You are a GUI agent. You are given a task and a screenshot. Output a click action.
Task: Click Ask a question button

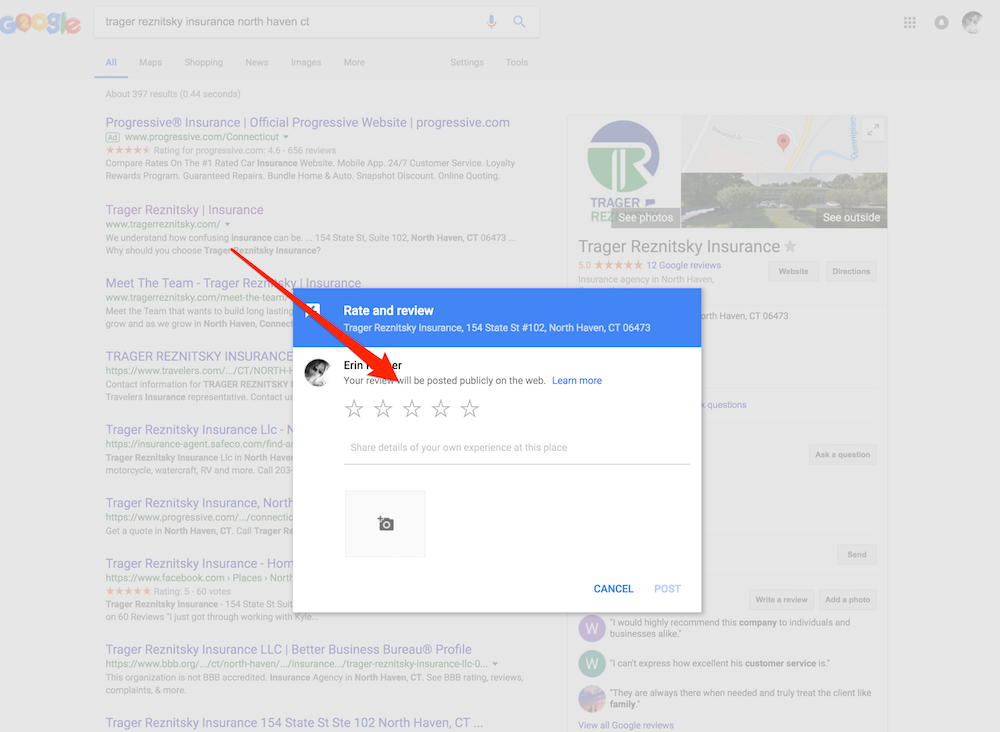[x=842, y=455]
